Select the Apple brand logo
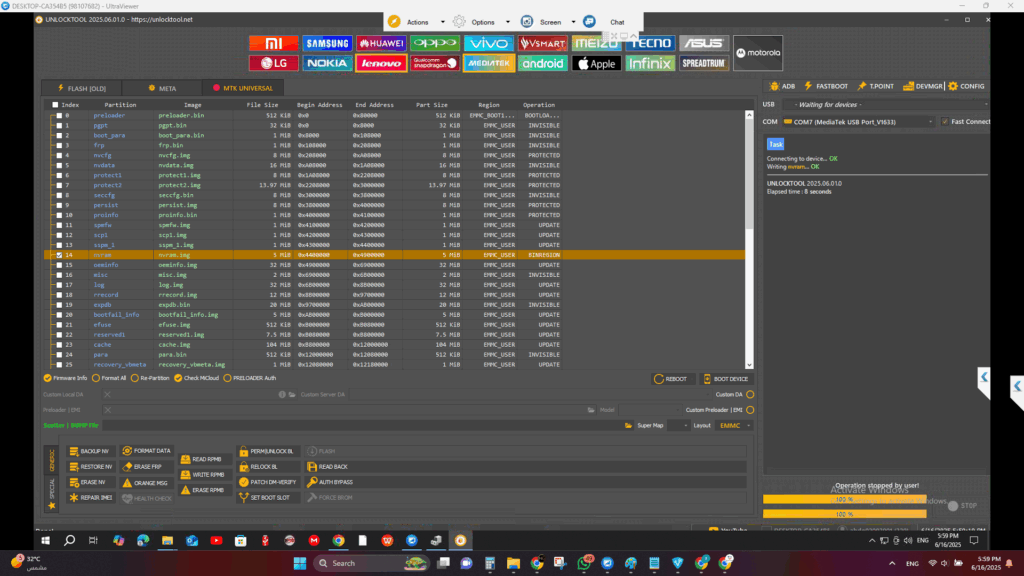 [x=596, y=63]
